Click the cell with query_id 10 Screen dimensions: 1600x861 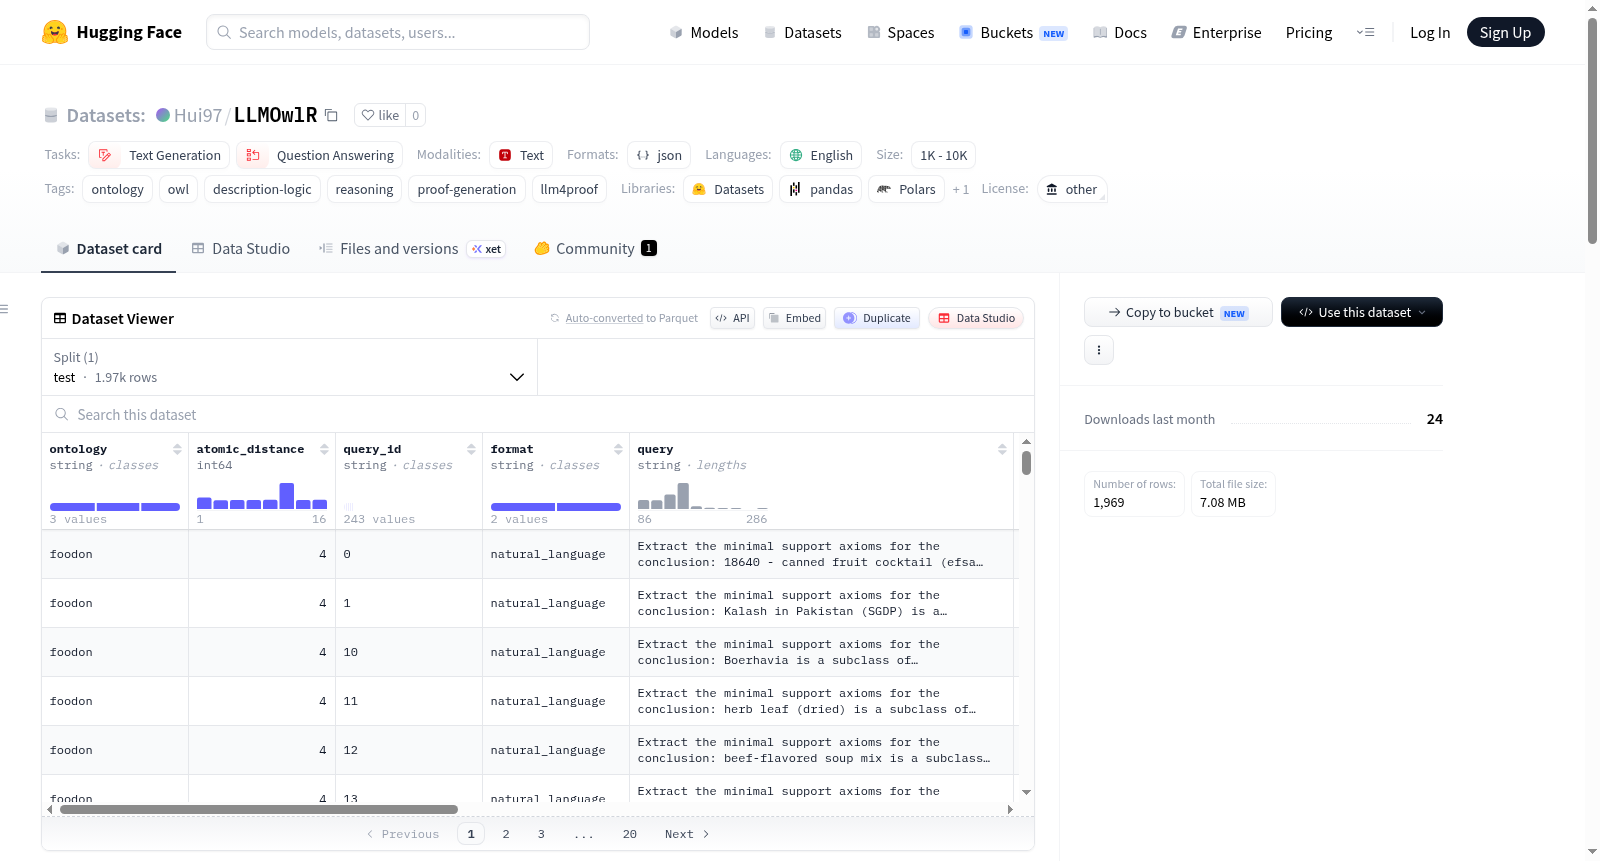pos(409,652)
